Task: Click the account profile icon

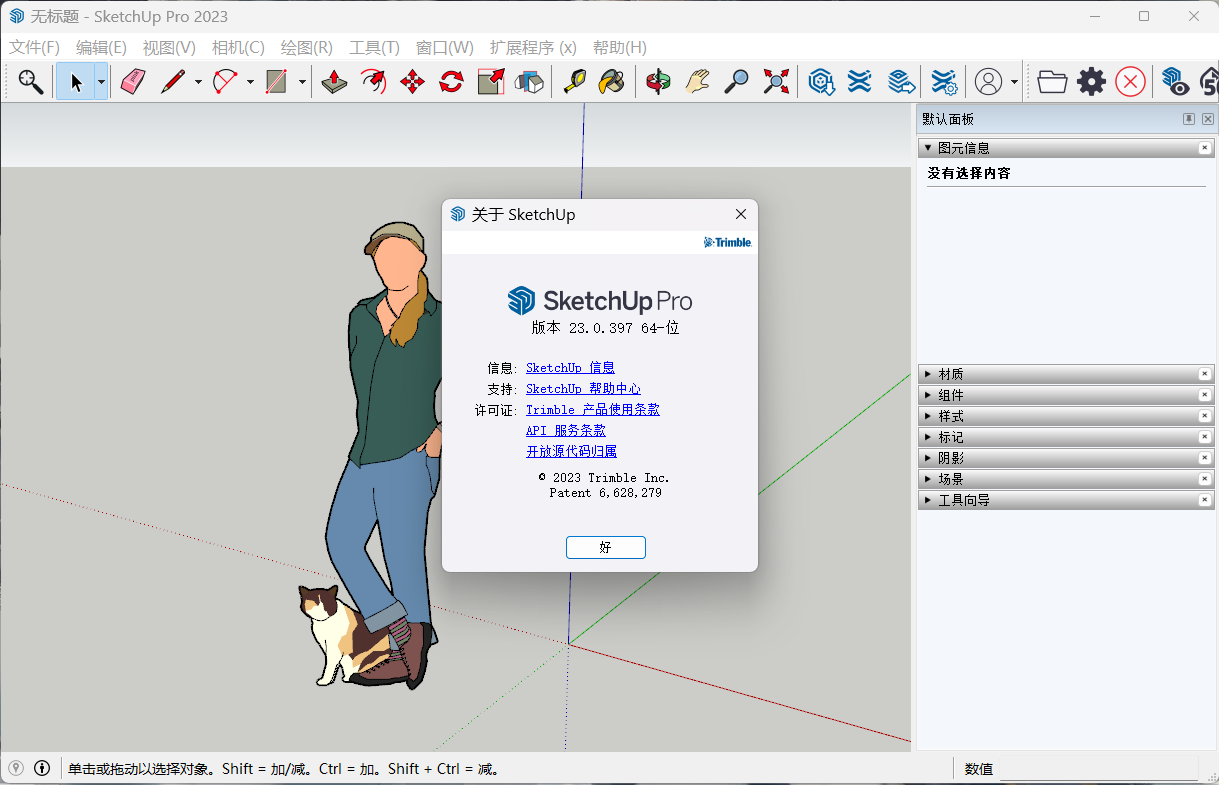Action: (x=988, y=81)
